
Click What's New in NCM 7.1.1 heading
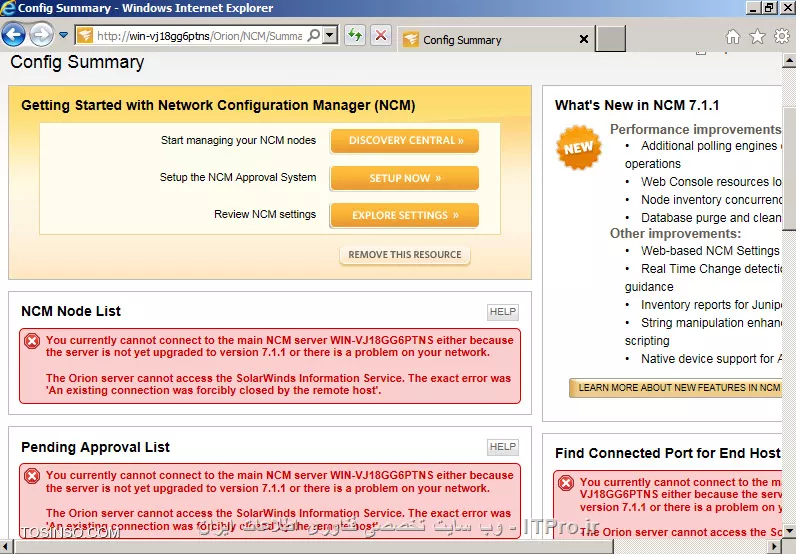(x=637, y=106)
